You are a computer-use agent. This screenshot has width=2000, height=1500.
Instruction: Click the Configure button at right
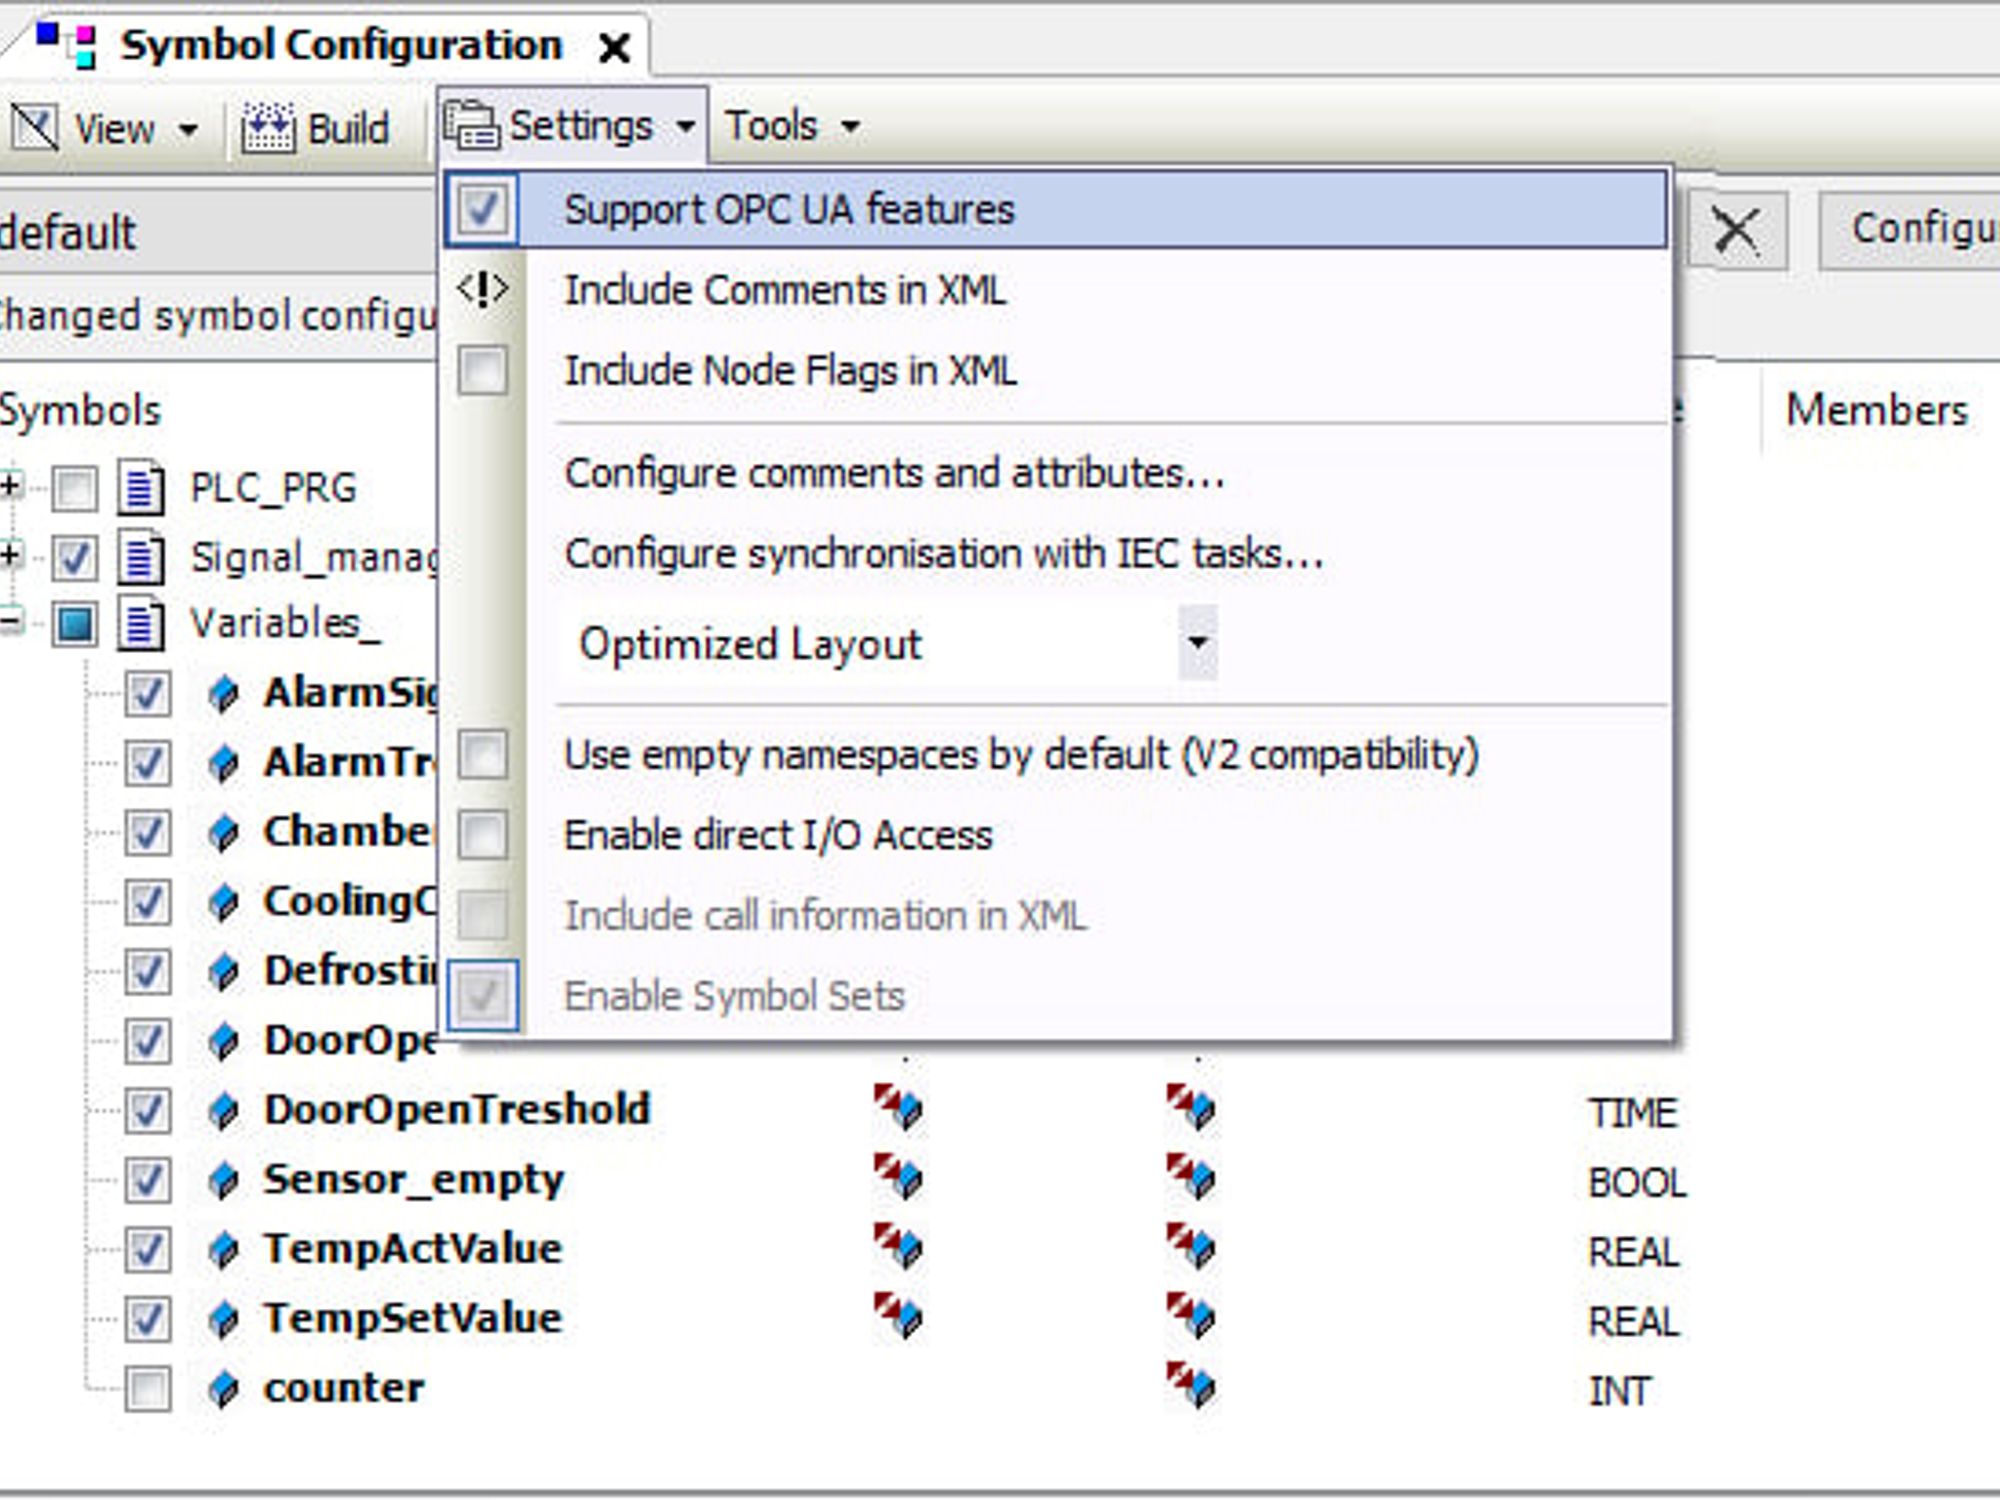1910,230
